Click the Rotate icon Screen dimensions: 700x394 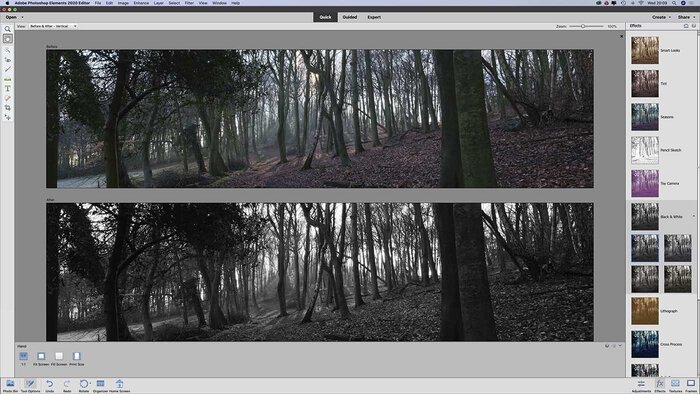(83, 384)
